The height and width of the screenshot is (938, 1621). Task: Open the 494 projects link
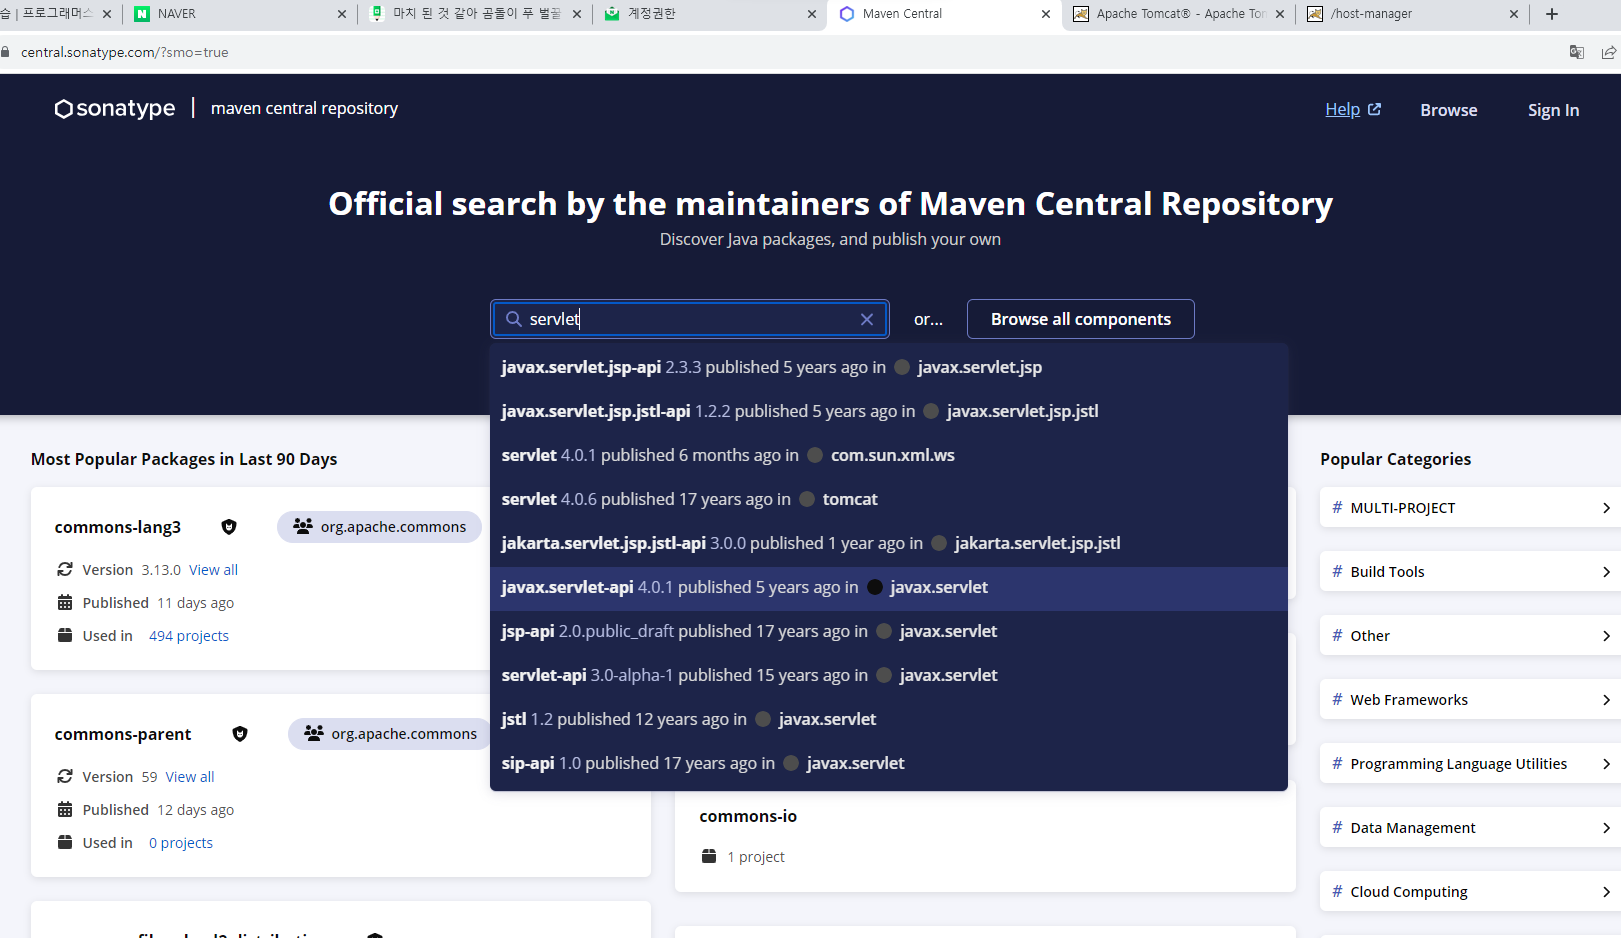[189, 636]
